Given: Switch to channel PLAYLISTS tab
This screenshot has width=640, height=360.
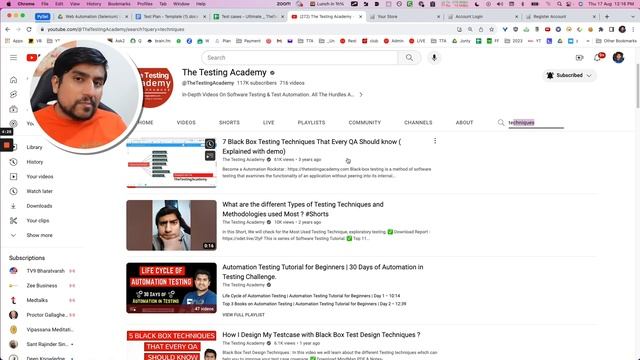Looking at the screenshot, I should tap(311, 122).
